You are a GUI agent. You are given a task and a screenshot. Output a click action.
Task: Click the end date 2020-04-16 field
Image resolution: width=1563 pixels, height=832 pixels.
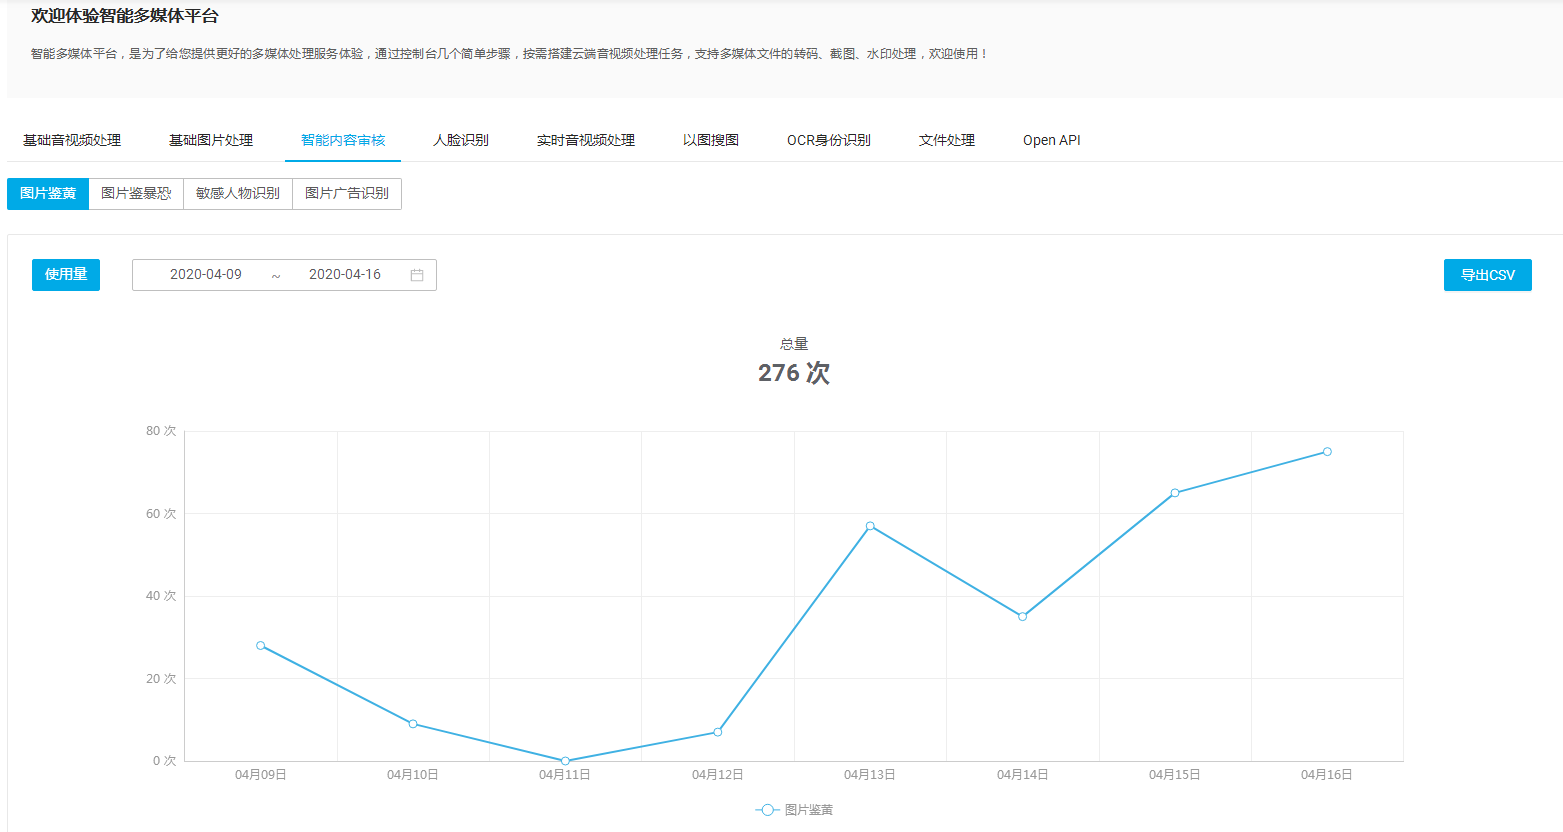(345, 275)
